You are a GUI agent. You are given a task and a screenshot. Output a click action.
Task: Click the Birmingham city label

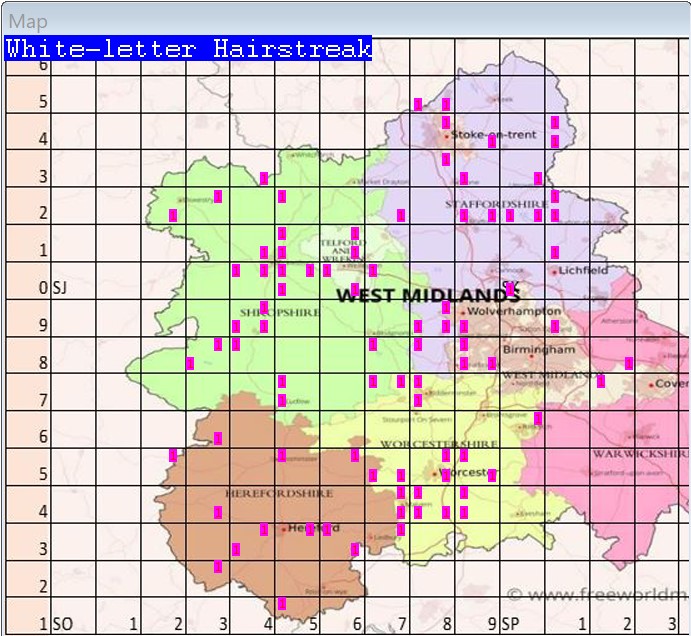(539, 350)
